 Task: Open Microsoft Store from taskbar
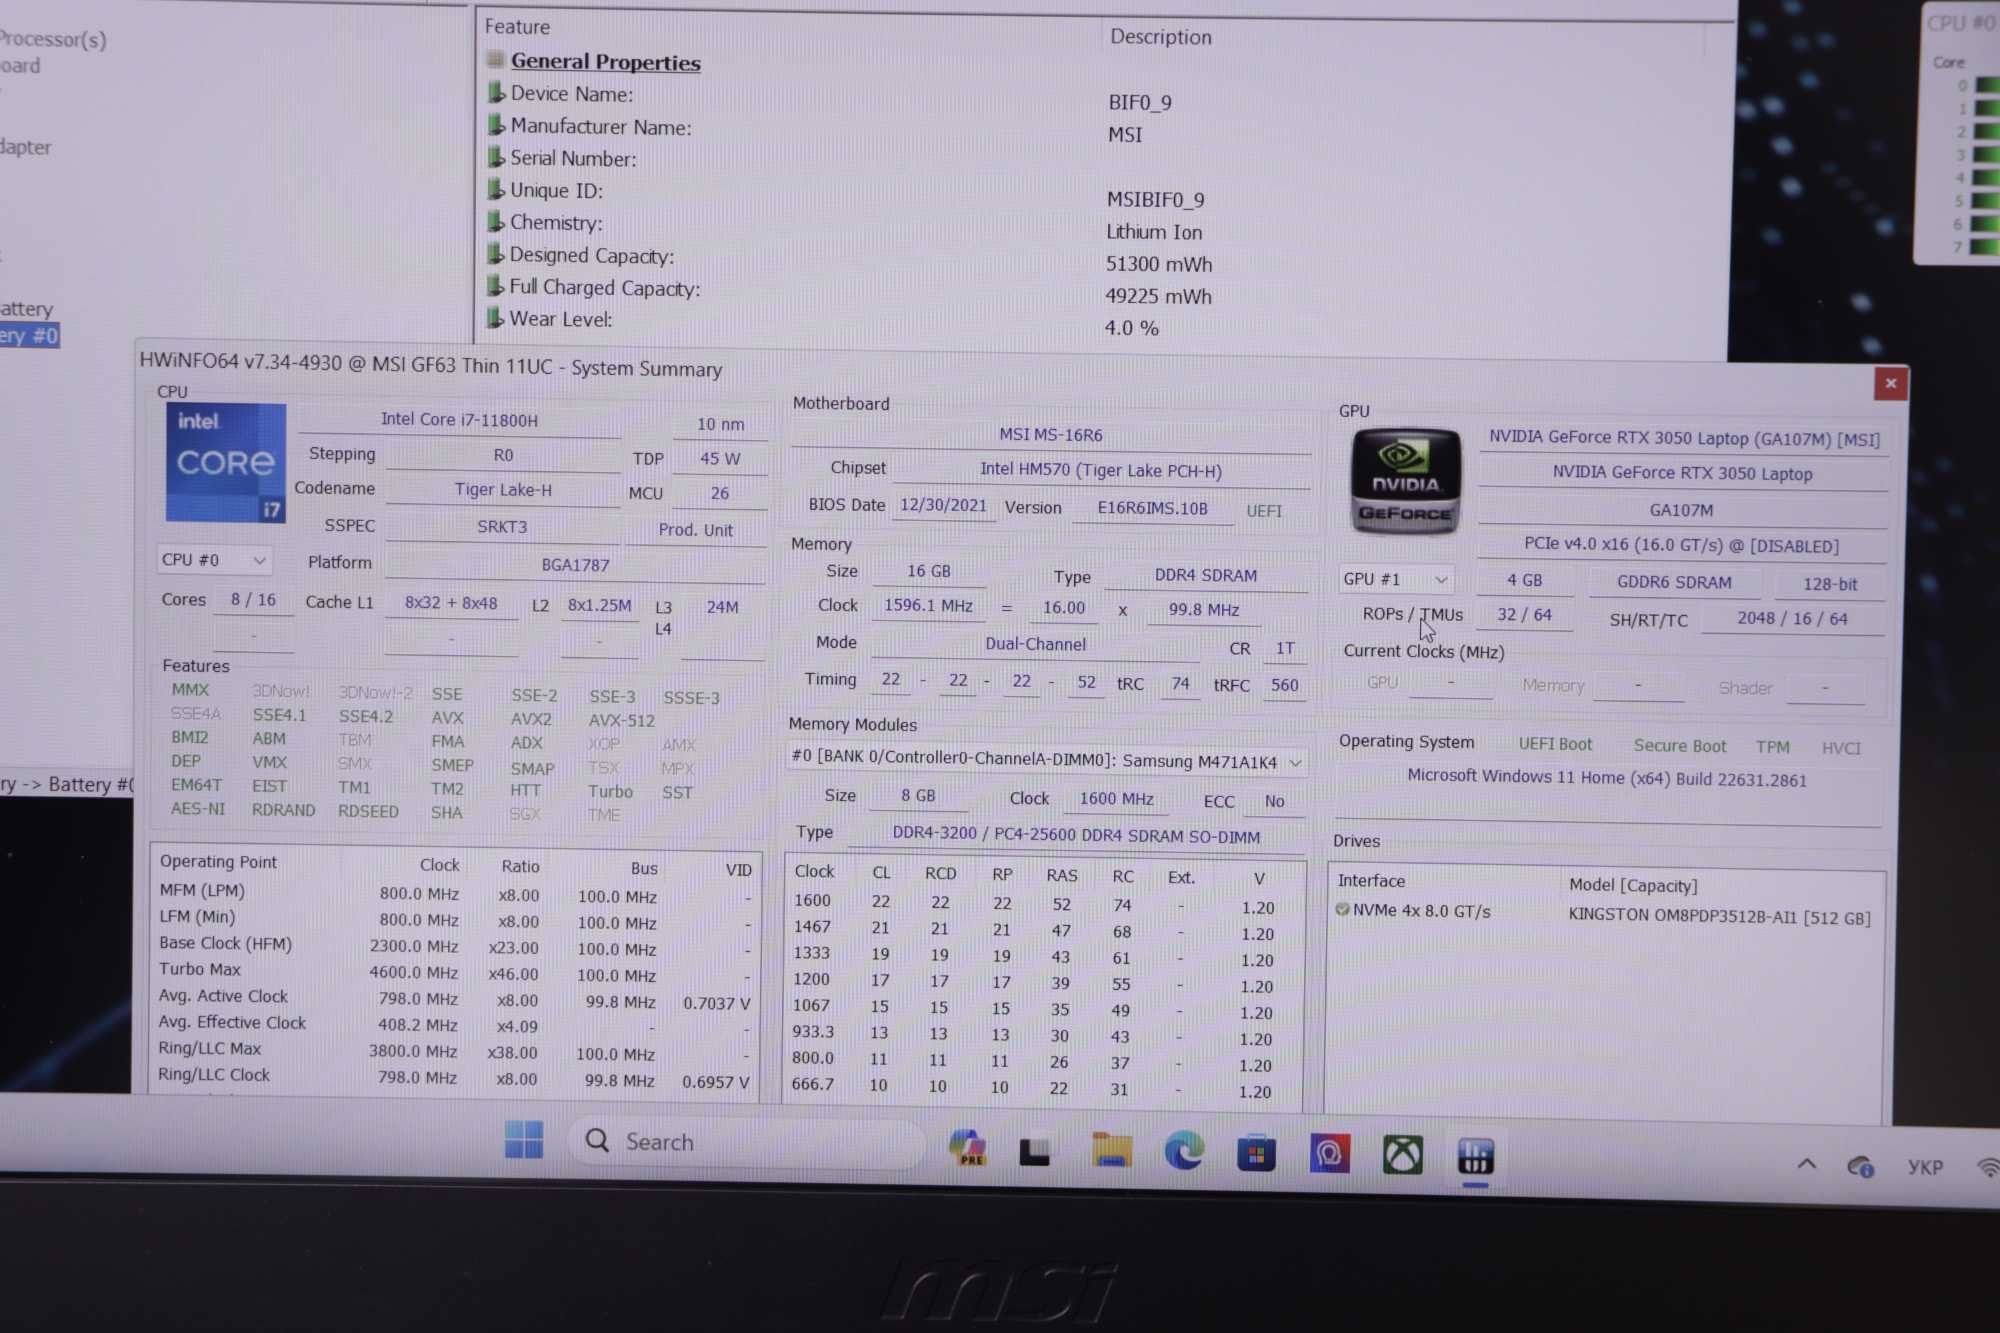[1256, 1154]
